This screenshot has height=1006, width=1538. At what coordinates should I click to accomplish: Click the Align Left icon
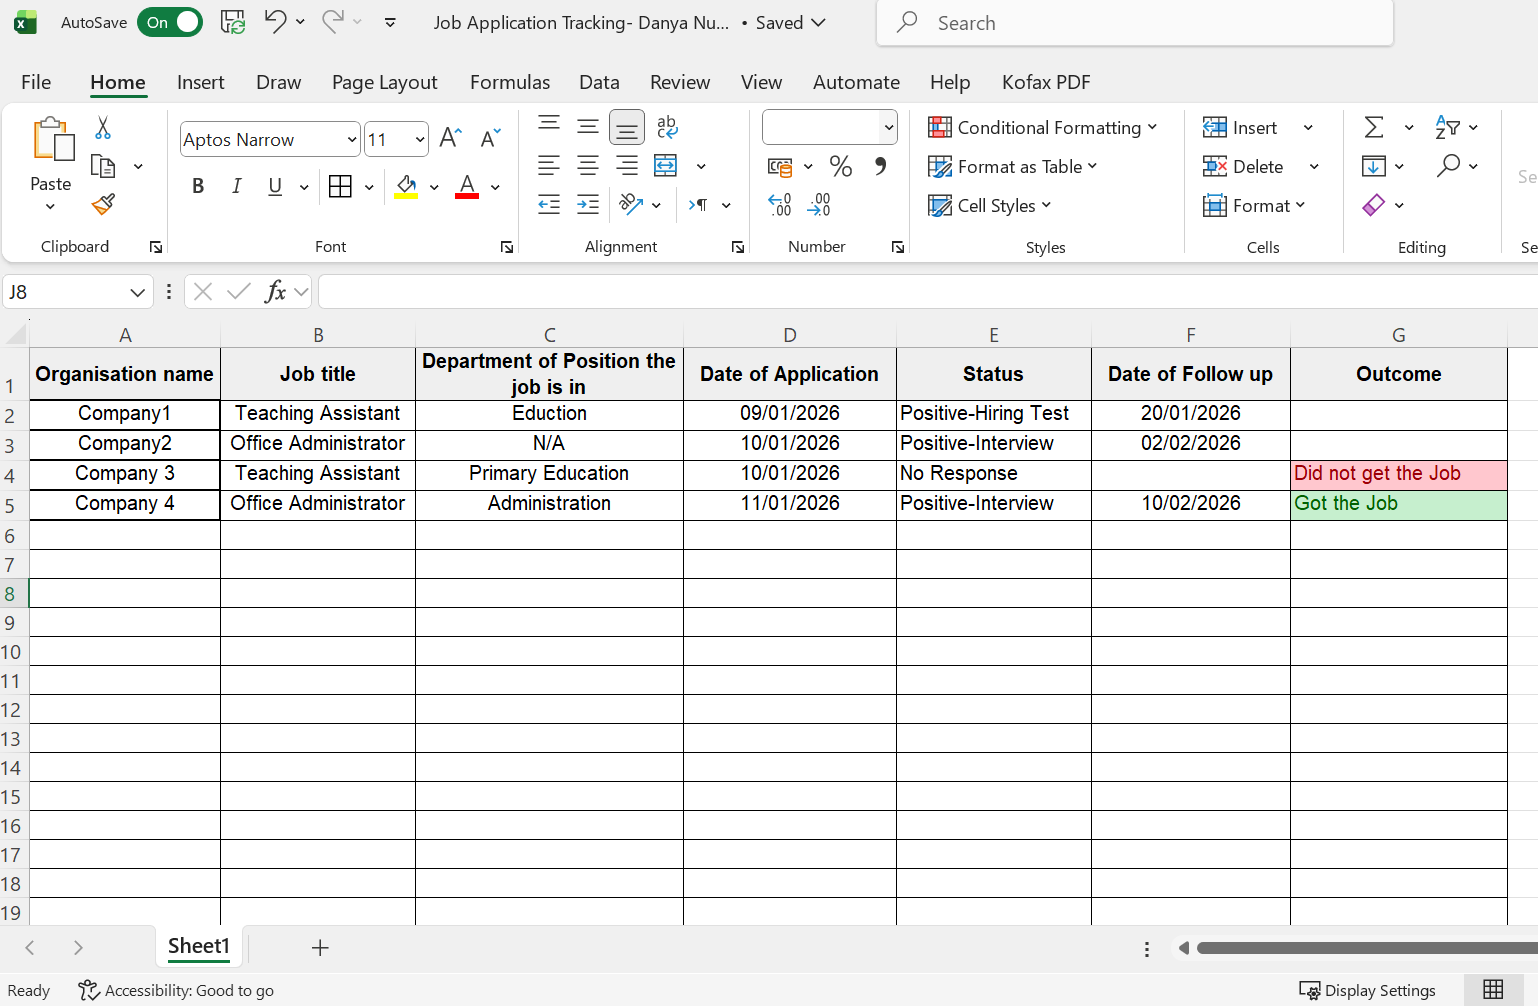pyautogui.click(x=549, y=166)
